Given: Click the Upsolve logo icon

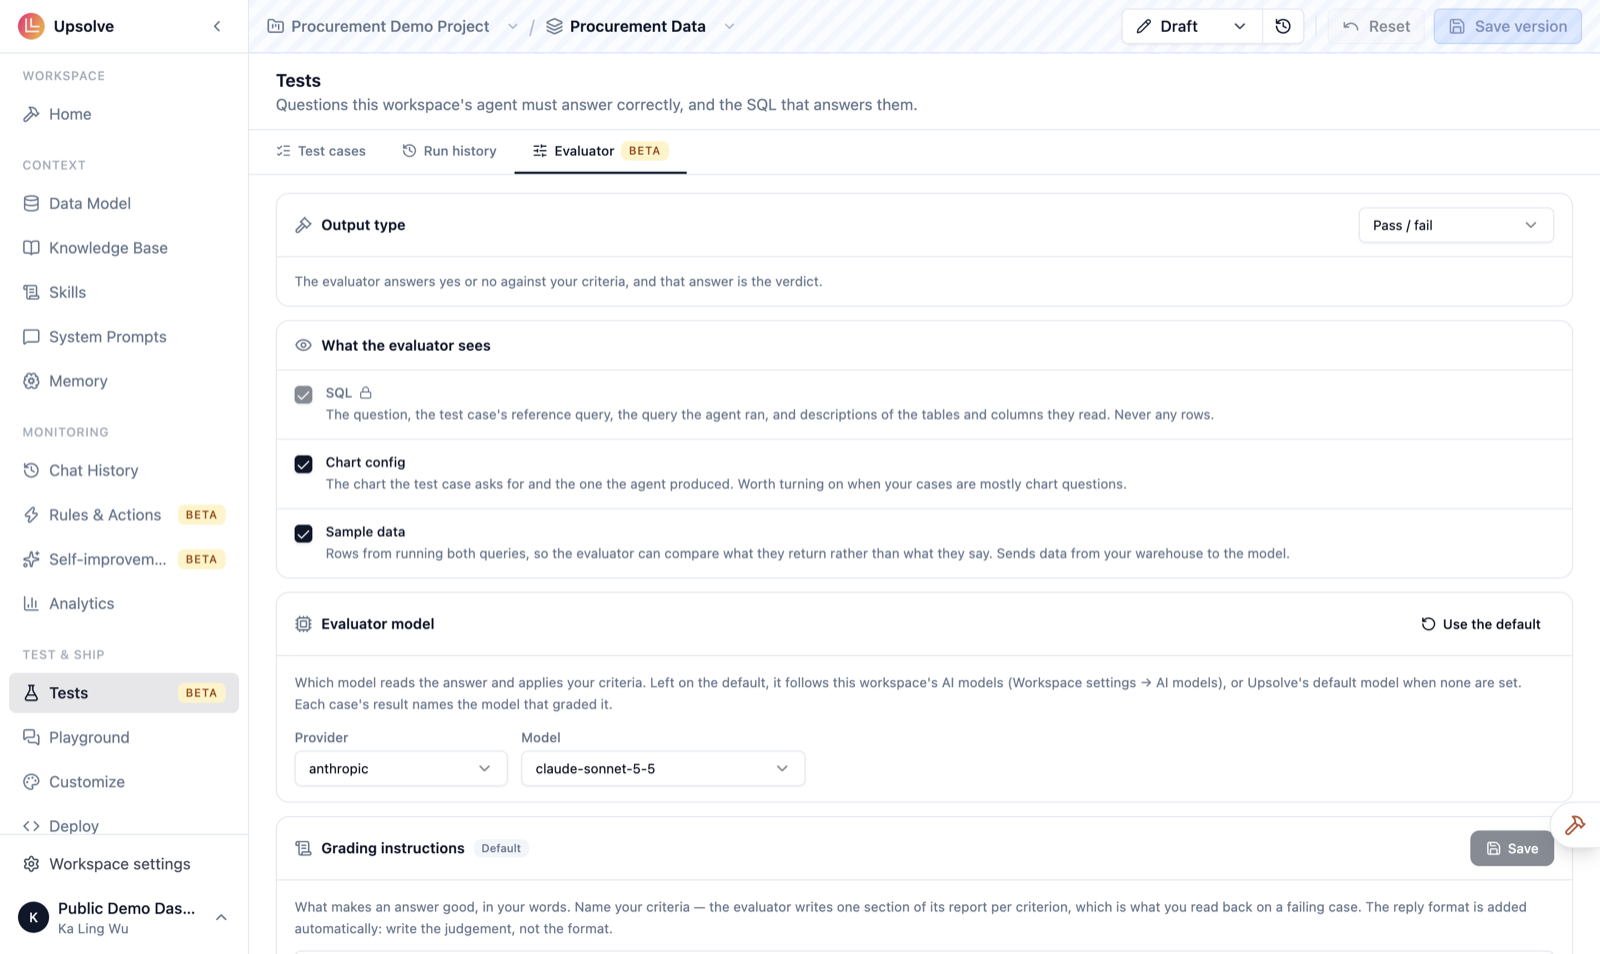Looking at the screenshot, I should click(31, 26).
